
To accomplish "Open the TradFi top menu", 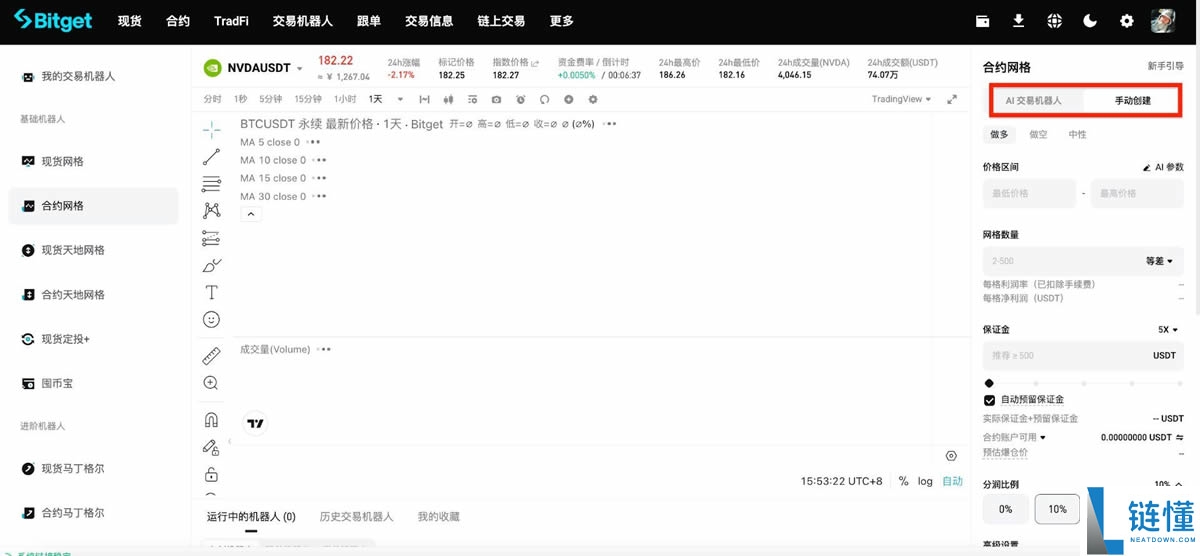I will click(x=231, y=21).
